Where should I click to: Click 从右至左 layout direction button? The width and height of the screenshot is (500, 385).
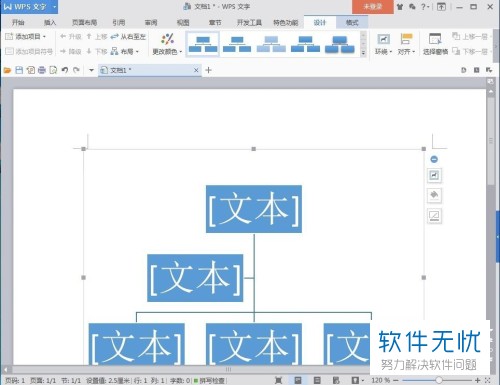[x=128, y=36]
